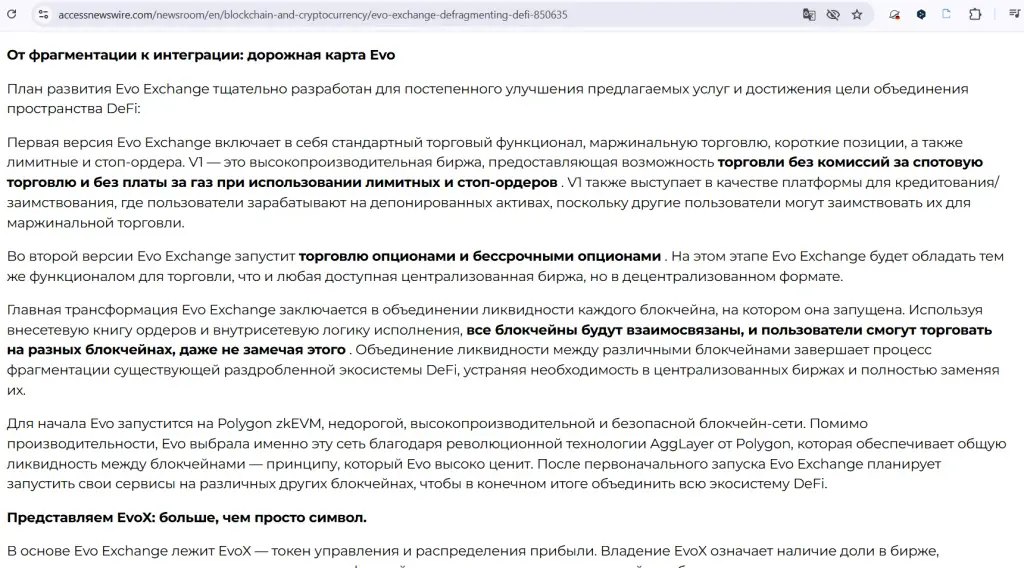
Task: Click the heading about the Evo roadmap
Action: [x=201, y=55]
